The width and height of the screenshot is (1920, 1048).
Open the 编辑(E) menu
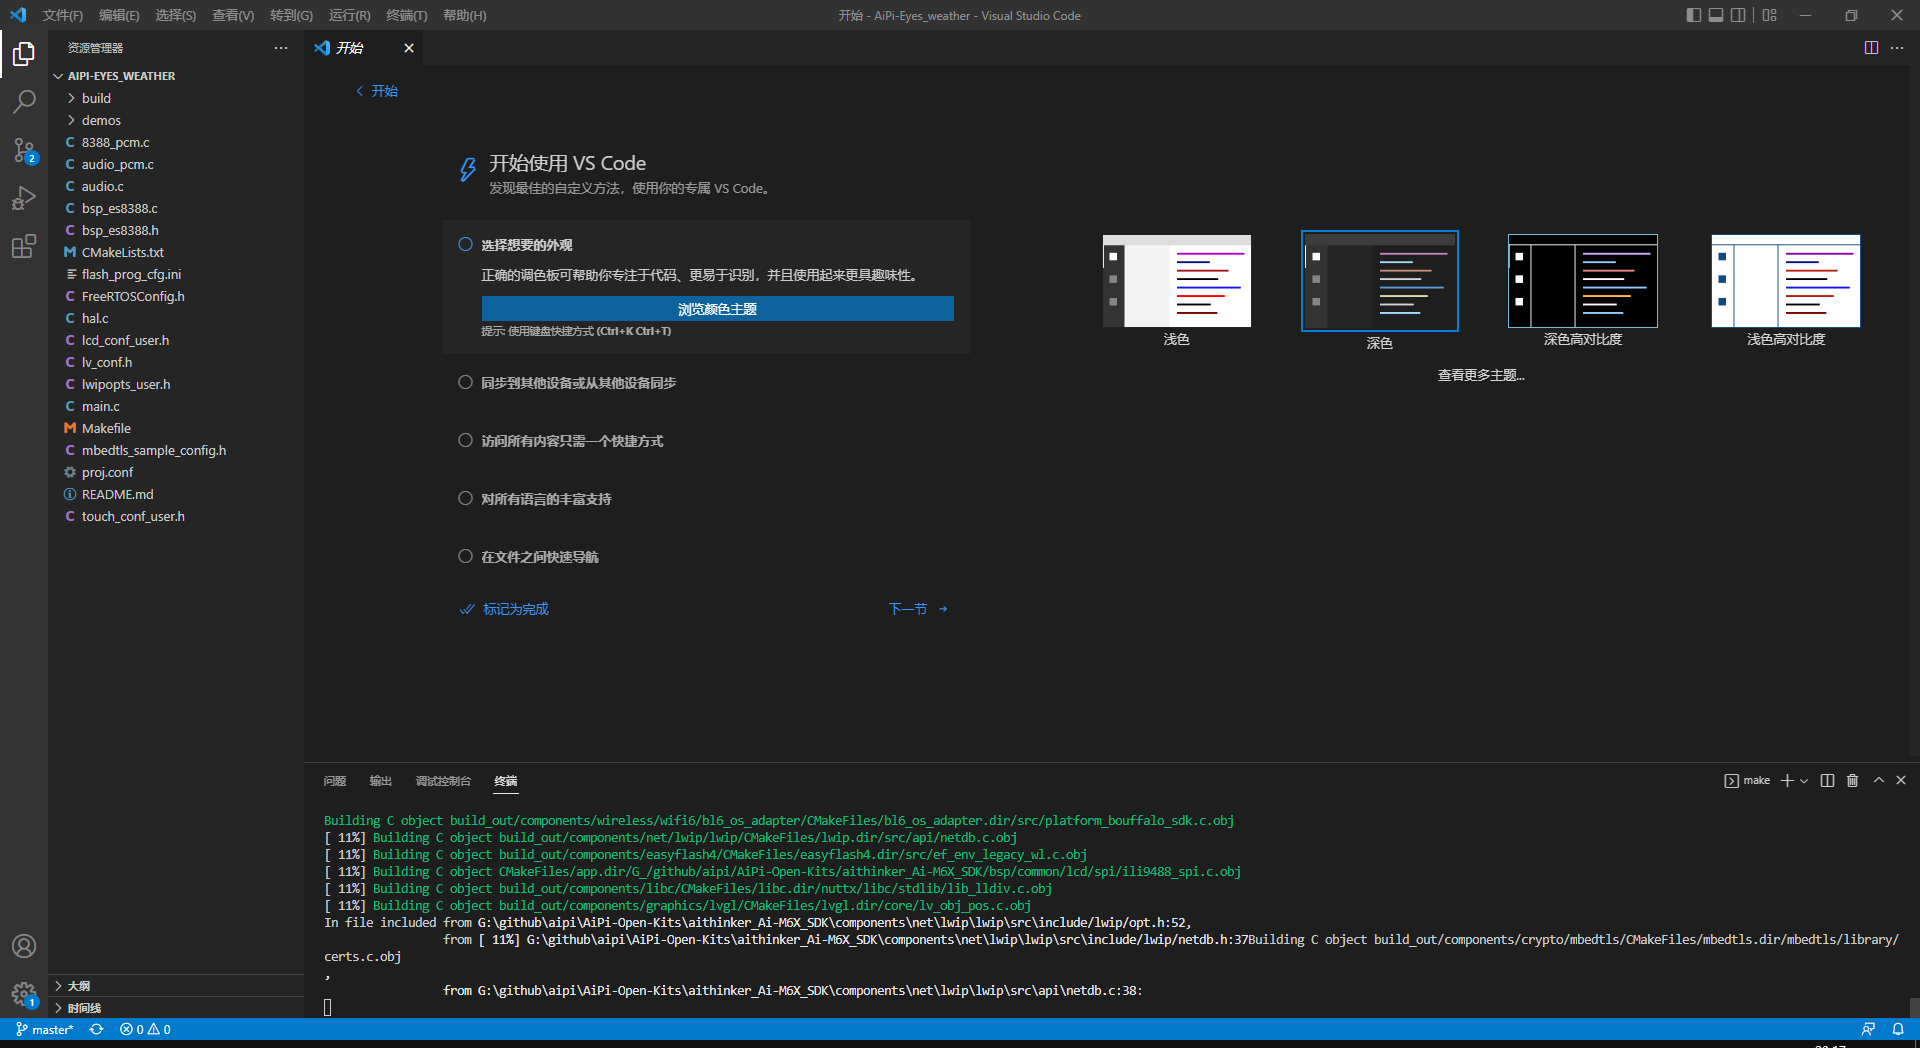(119, 15)
